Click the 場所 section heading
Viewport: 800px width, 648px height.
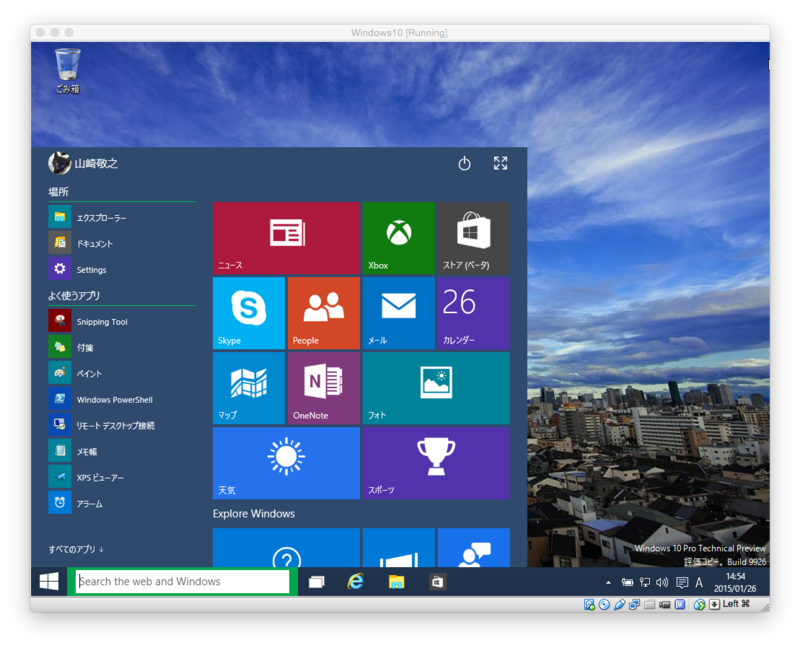pyautogui.click(x=58, y=191)
